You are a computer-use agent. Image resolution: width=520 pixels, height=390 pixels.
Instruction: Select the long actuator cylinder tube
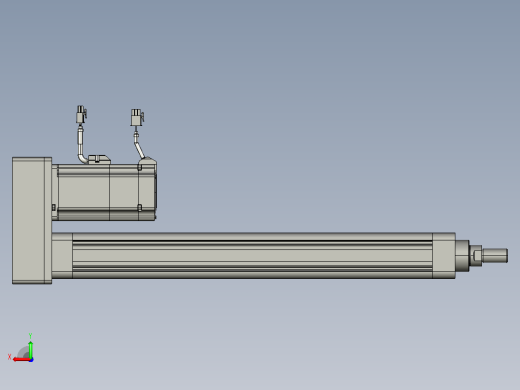coord(252,256)
